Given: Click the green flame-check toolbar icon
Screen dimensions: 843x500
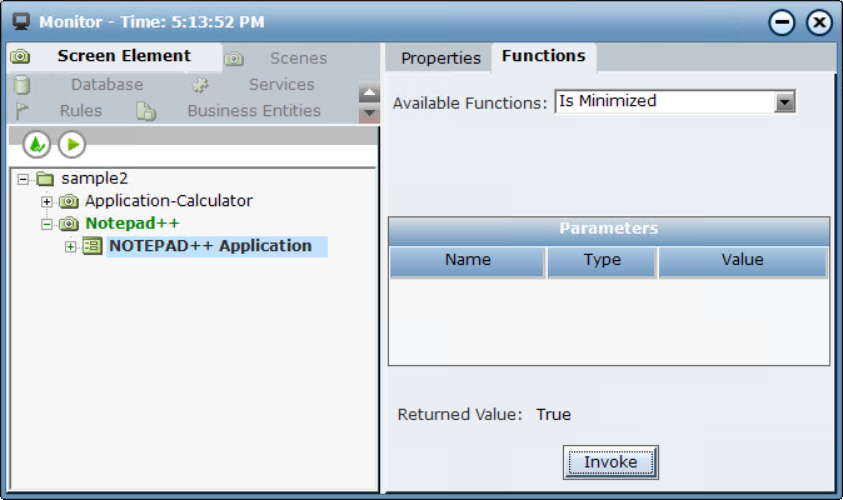Looking at the screenshot, I should click(x=37, y=145).
